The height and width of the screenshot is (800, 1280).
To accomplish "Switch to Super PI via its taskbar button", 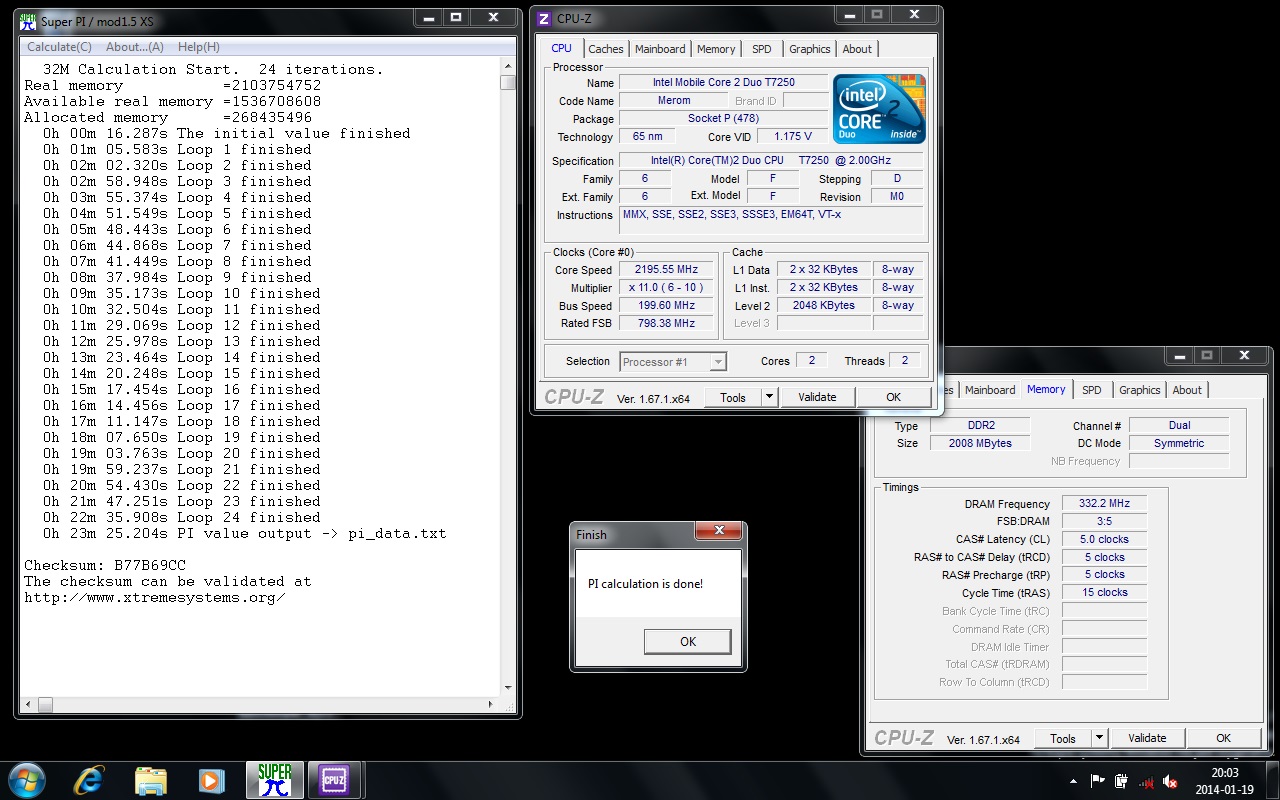I will (x=274, y=780).
